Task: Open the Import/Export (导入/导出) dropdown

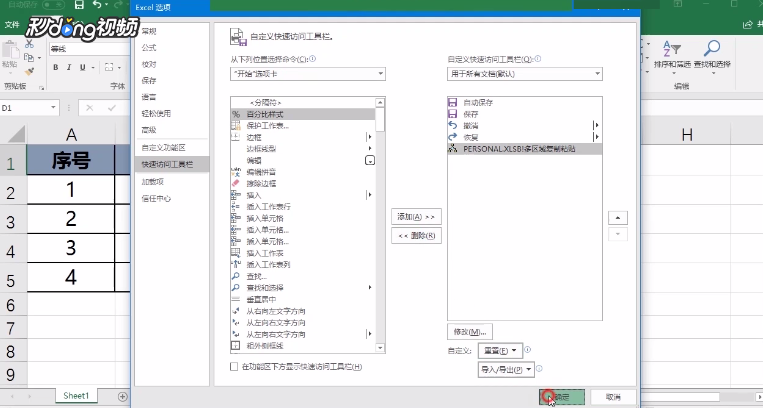Action: coord(506,370)
